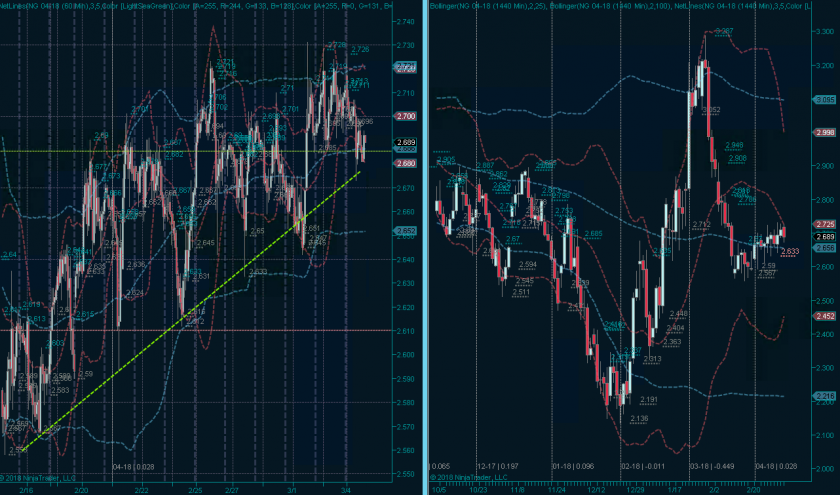Click the 3/4 date label
This screenshot has height=495, width=840.
[x=346, y=490]
